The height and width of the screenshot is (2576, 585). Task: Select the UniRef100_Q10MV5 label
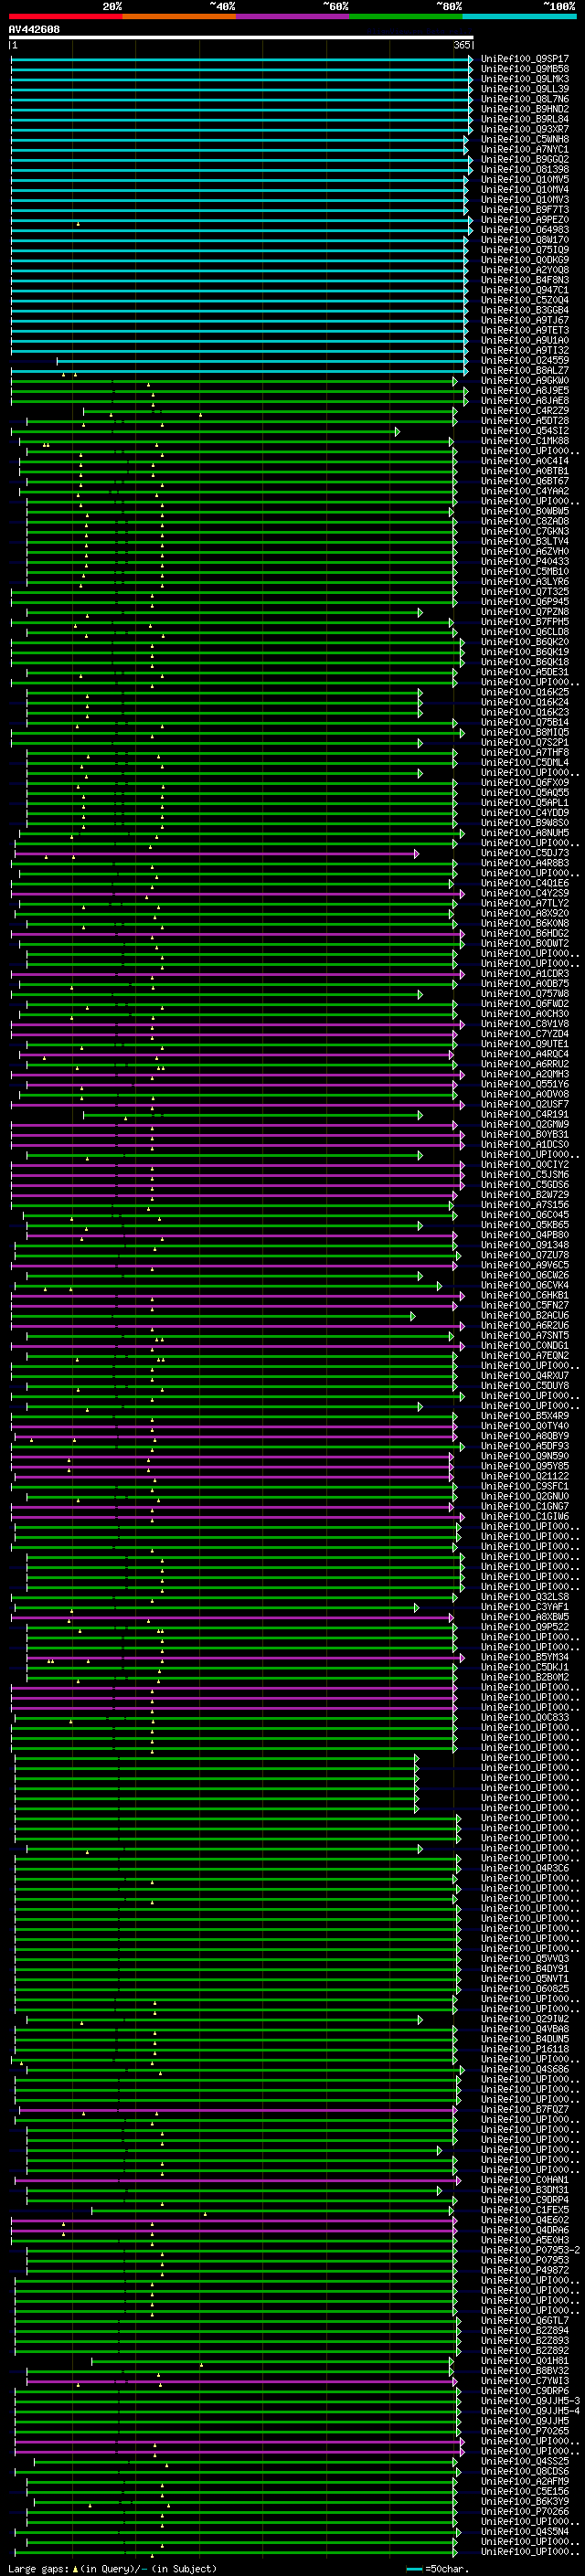pos(524,179)
